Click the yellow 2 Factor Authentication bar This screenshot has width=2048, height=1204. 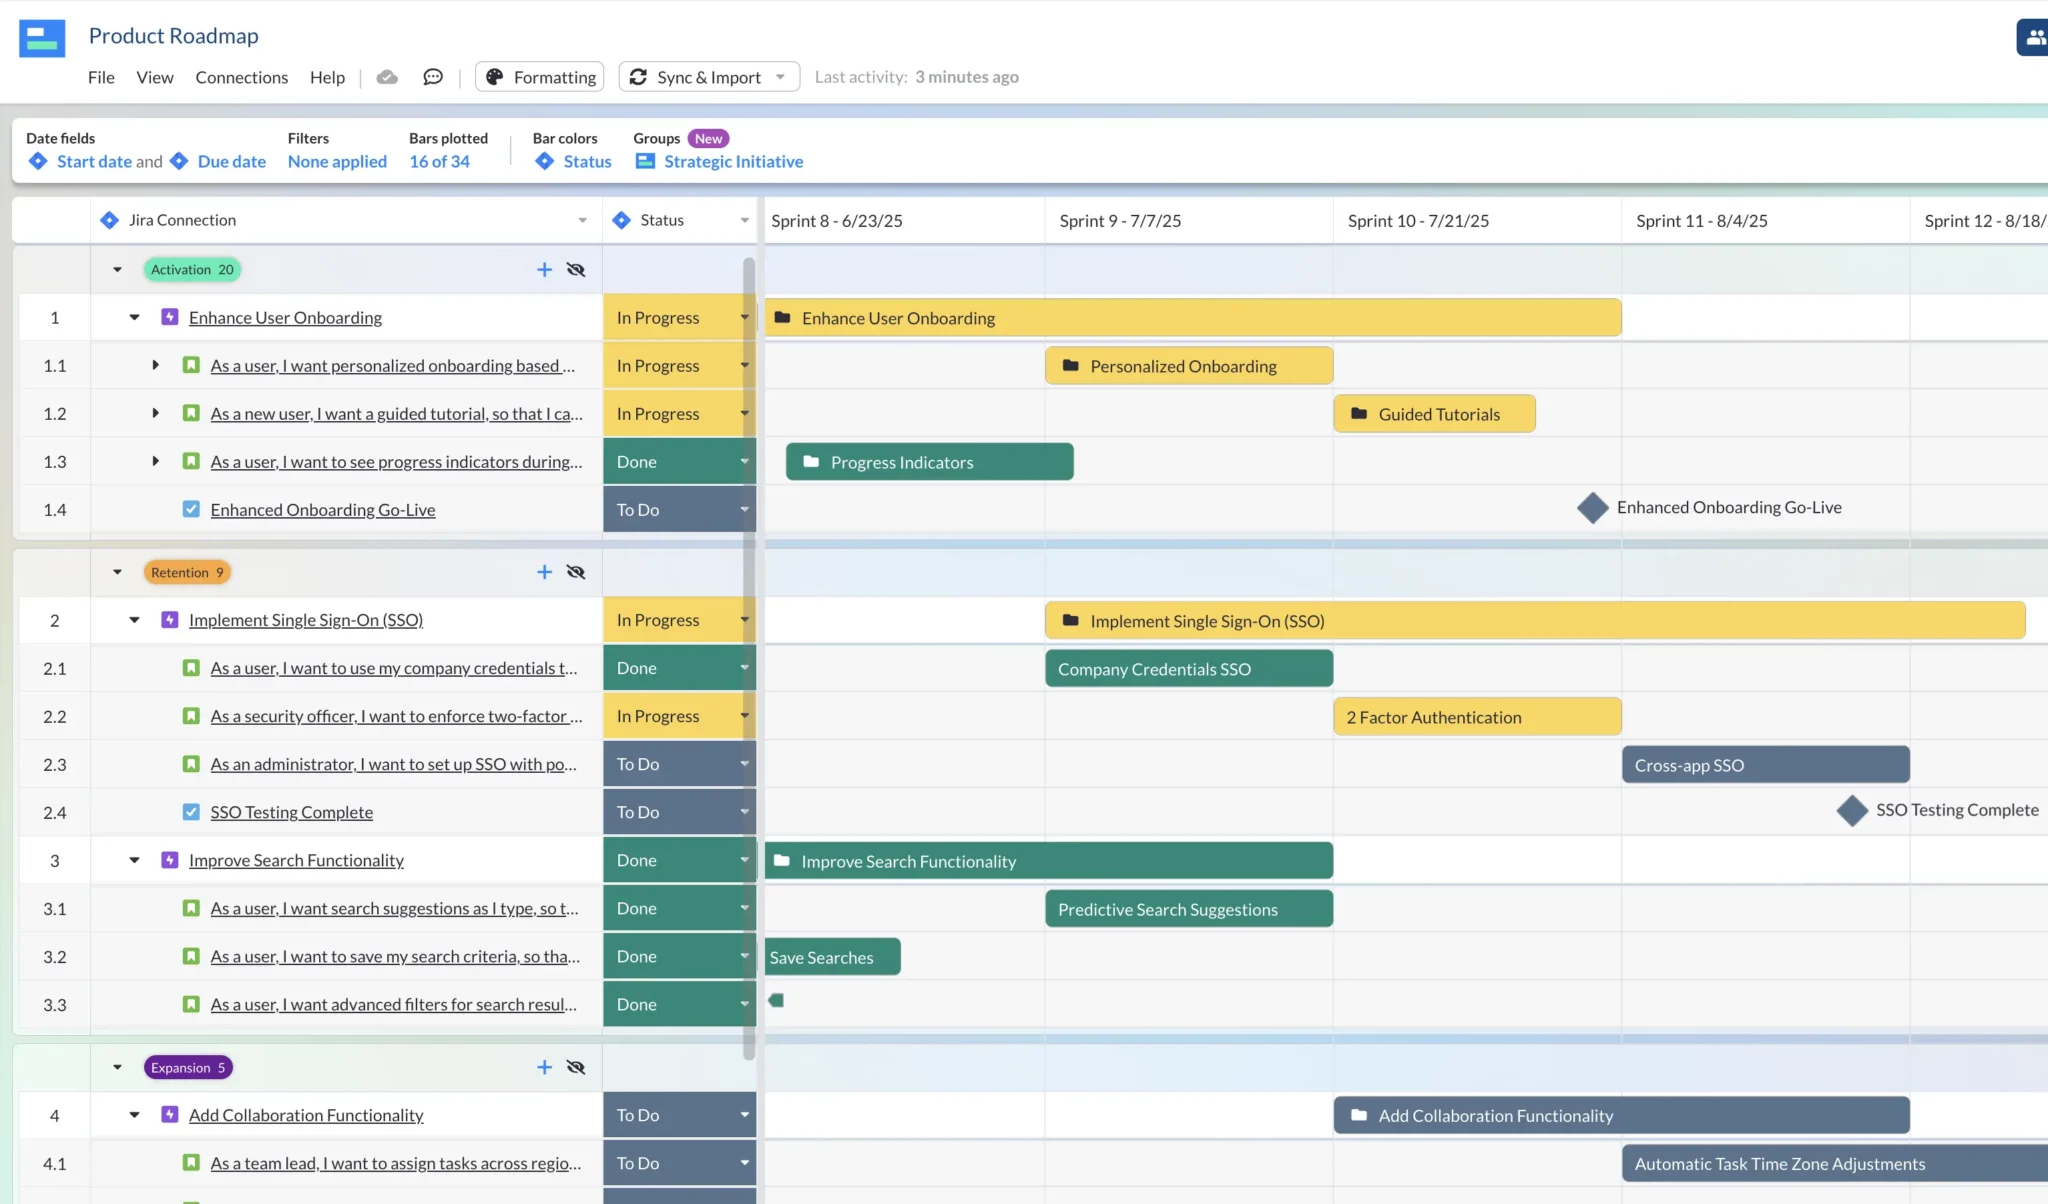[1477, 717]
